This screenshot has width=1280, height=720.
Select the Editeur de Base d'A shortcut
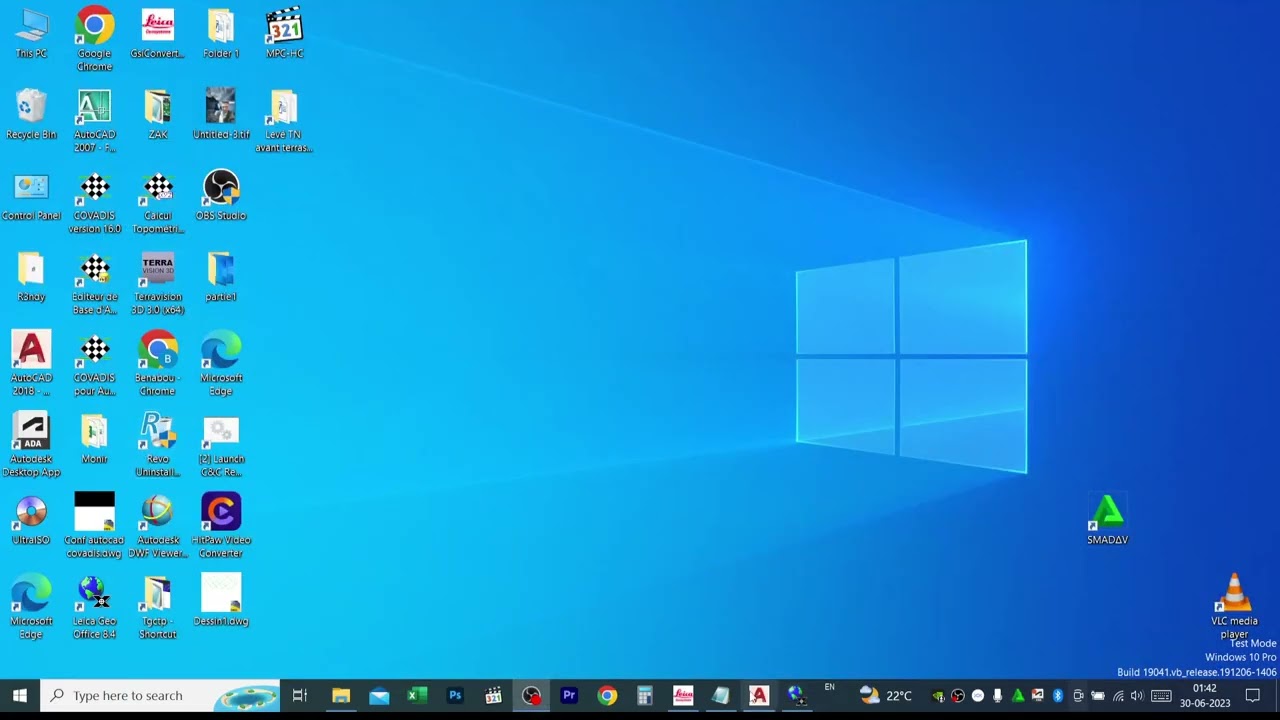(94, 283)
